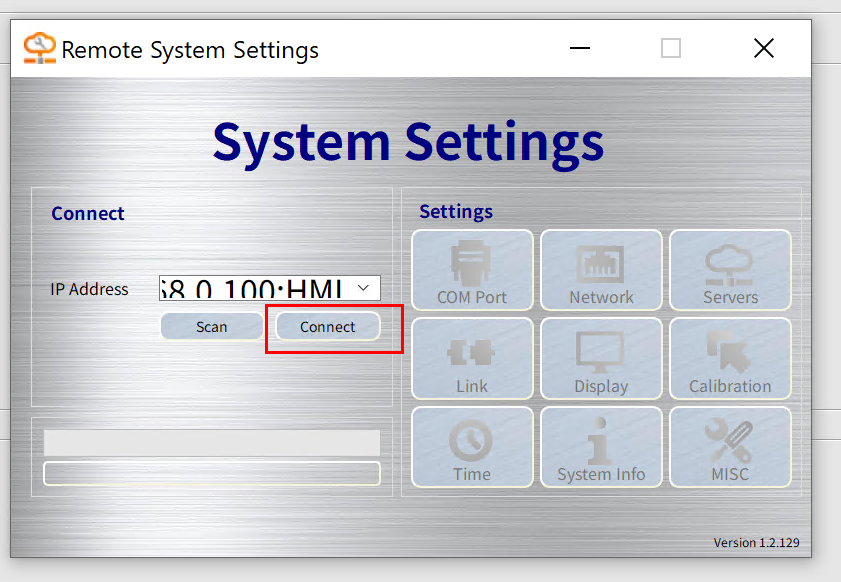
Task: Expand the IP Address dropdown arrow
Action: (x=364, y=288)
